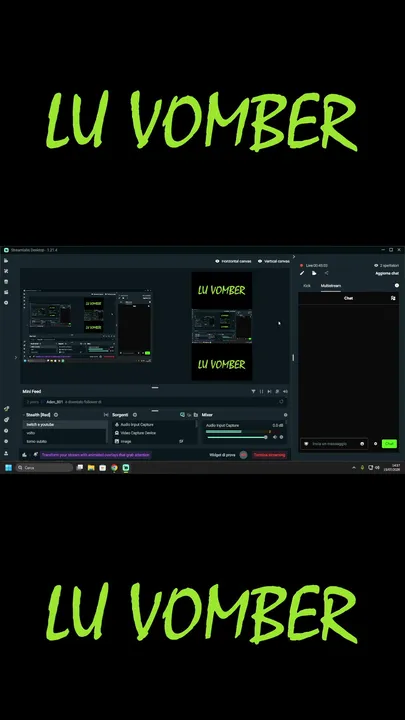Open the chat popout icon beside Chat
This screenshot has height=720, width=405.
click(x=393, y=298)
